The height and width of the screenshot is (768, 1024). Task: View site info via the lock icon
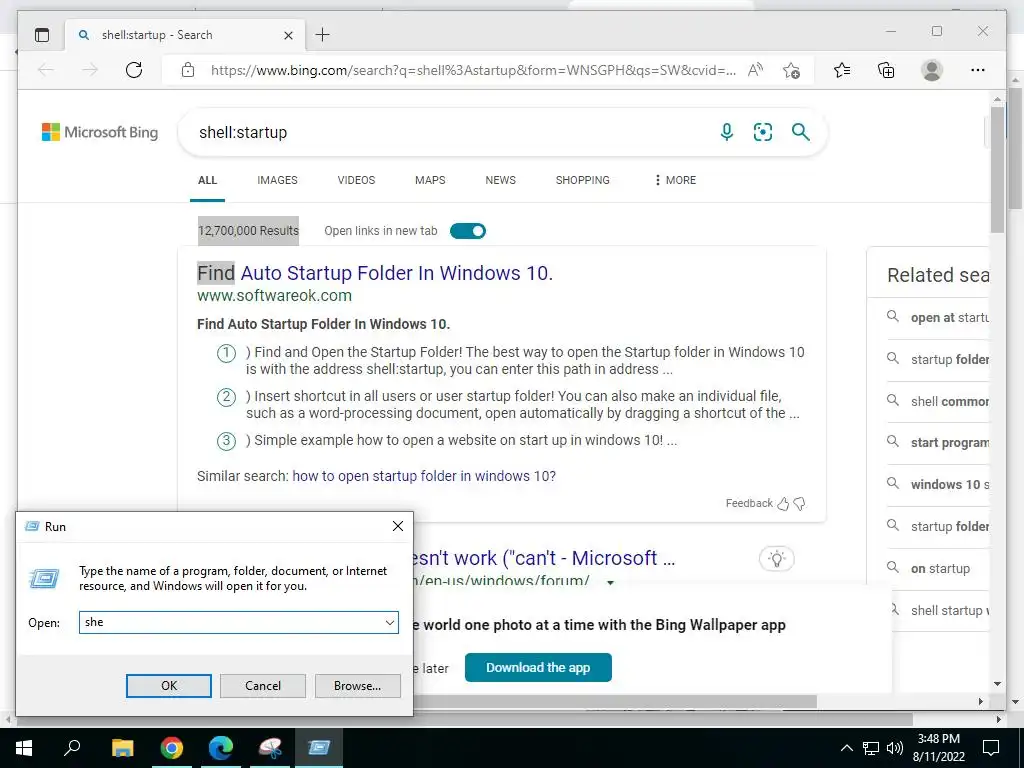(188, 70)
